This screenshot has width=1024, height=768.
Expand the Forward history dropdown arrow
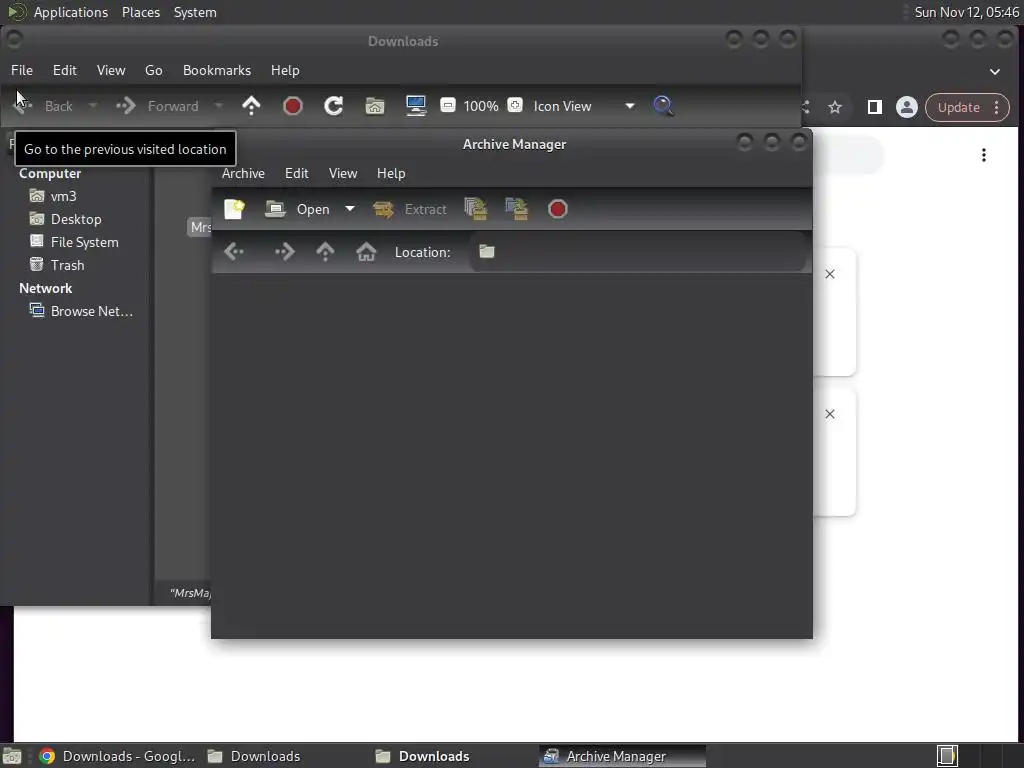point(219,106)
